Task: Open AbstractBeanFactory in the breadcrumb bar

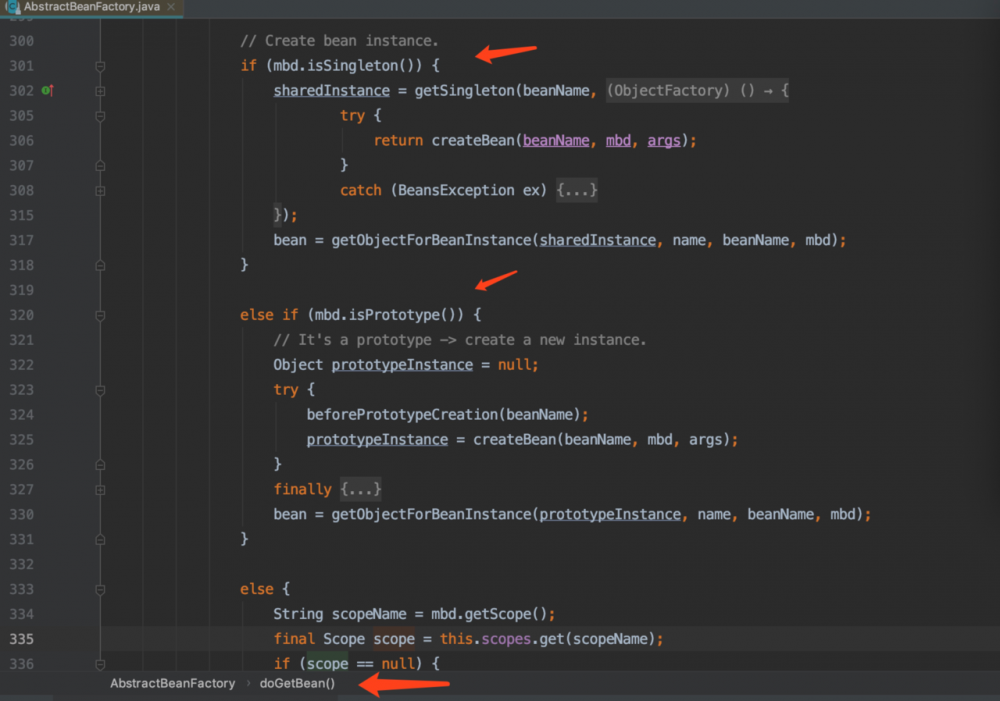Action: [172, 683]
